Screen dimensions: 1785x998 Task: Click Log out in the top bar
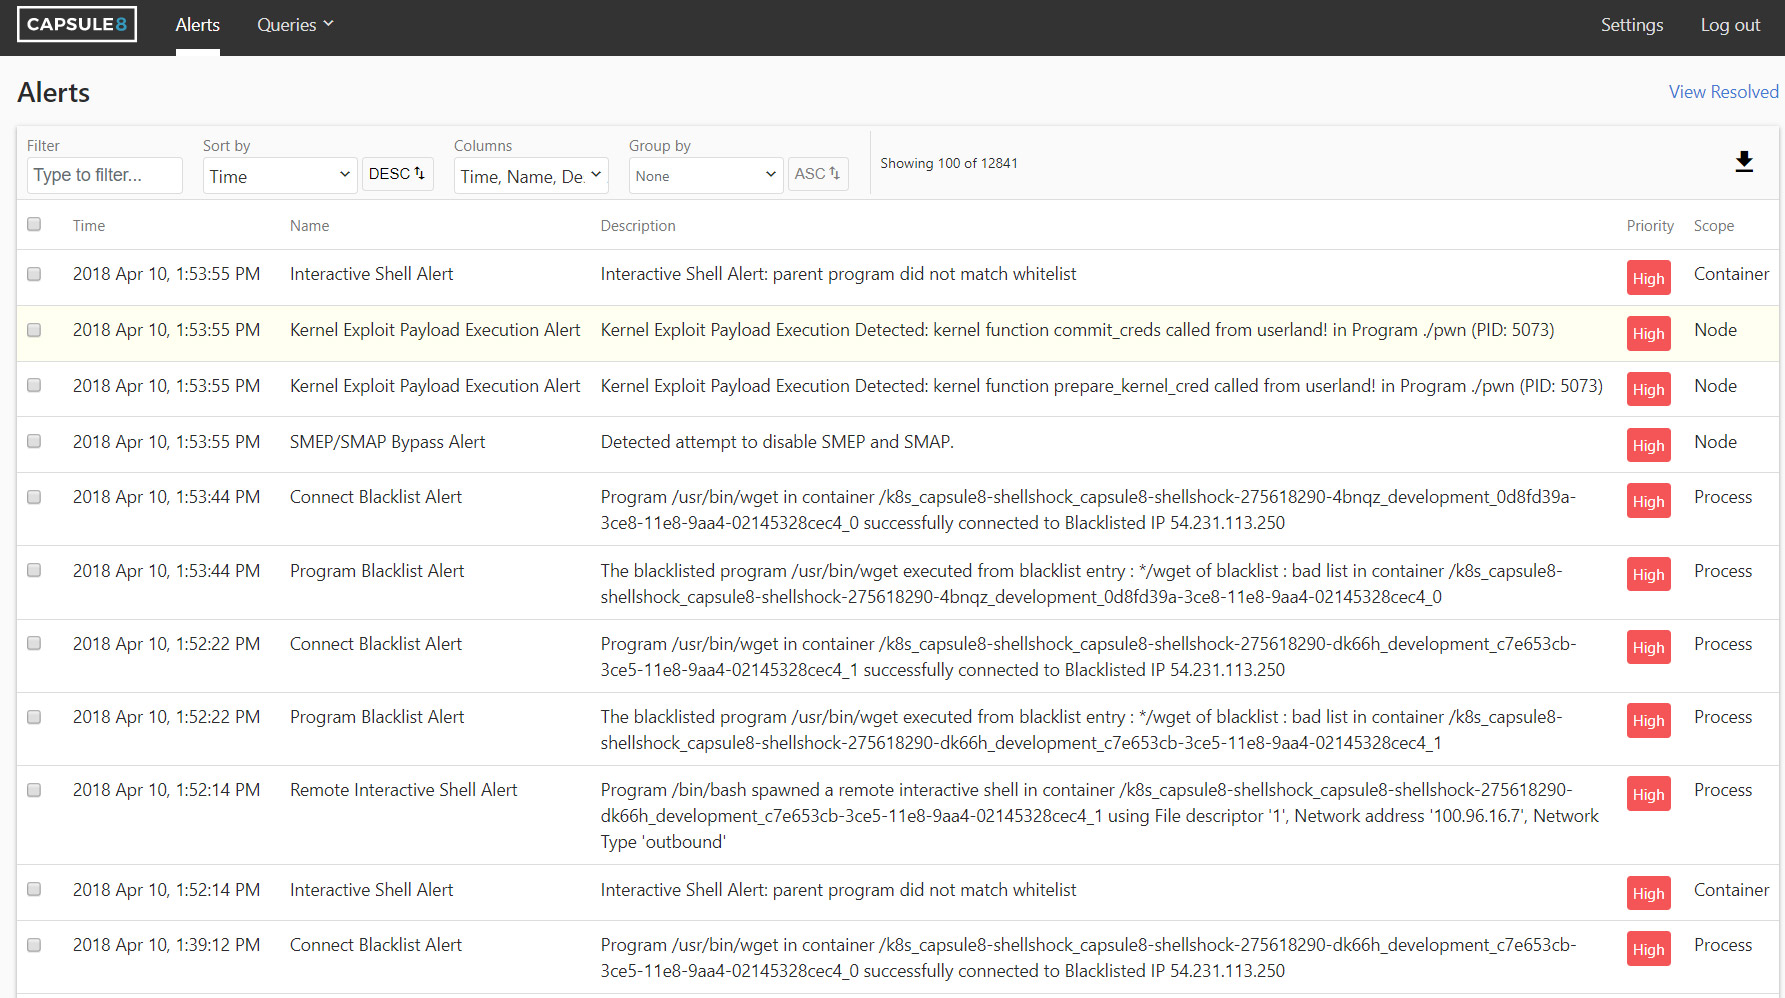point(1730,25)
